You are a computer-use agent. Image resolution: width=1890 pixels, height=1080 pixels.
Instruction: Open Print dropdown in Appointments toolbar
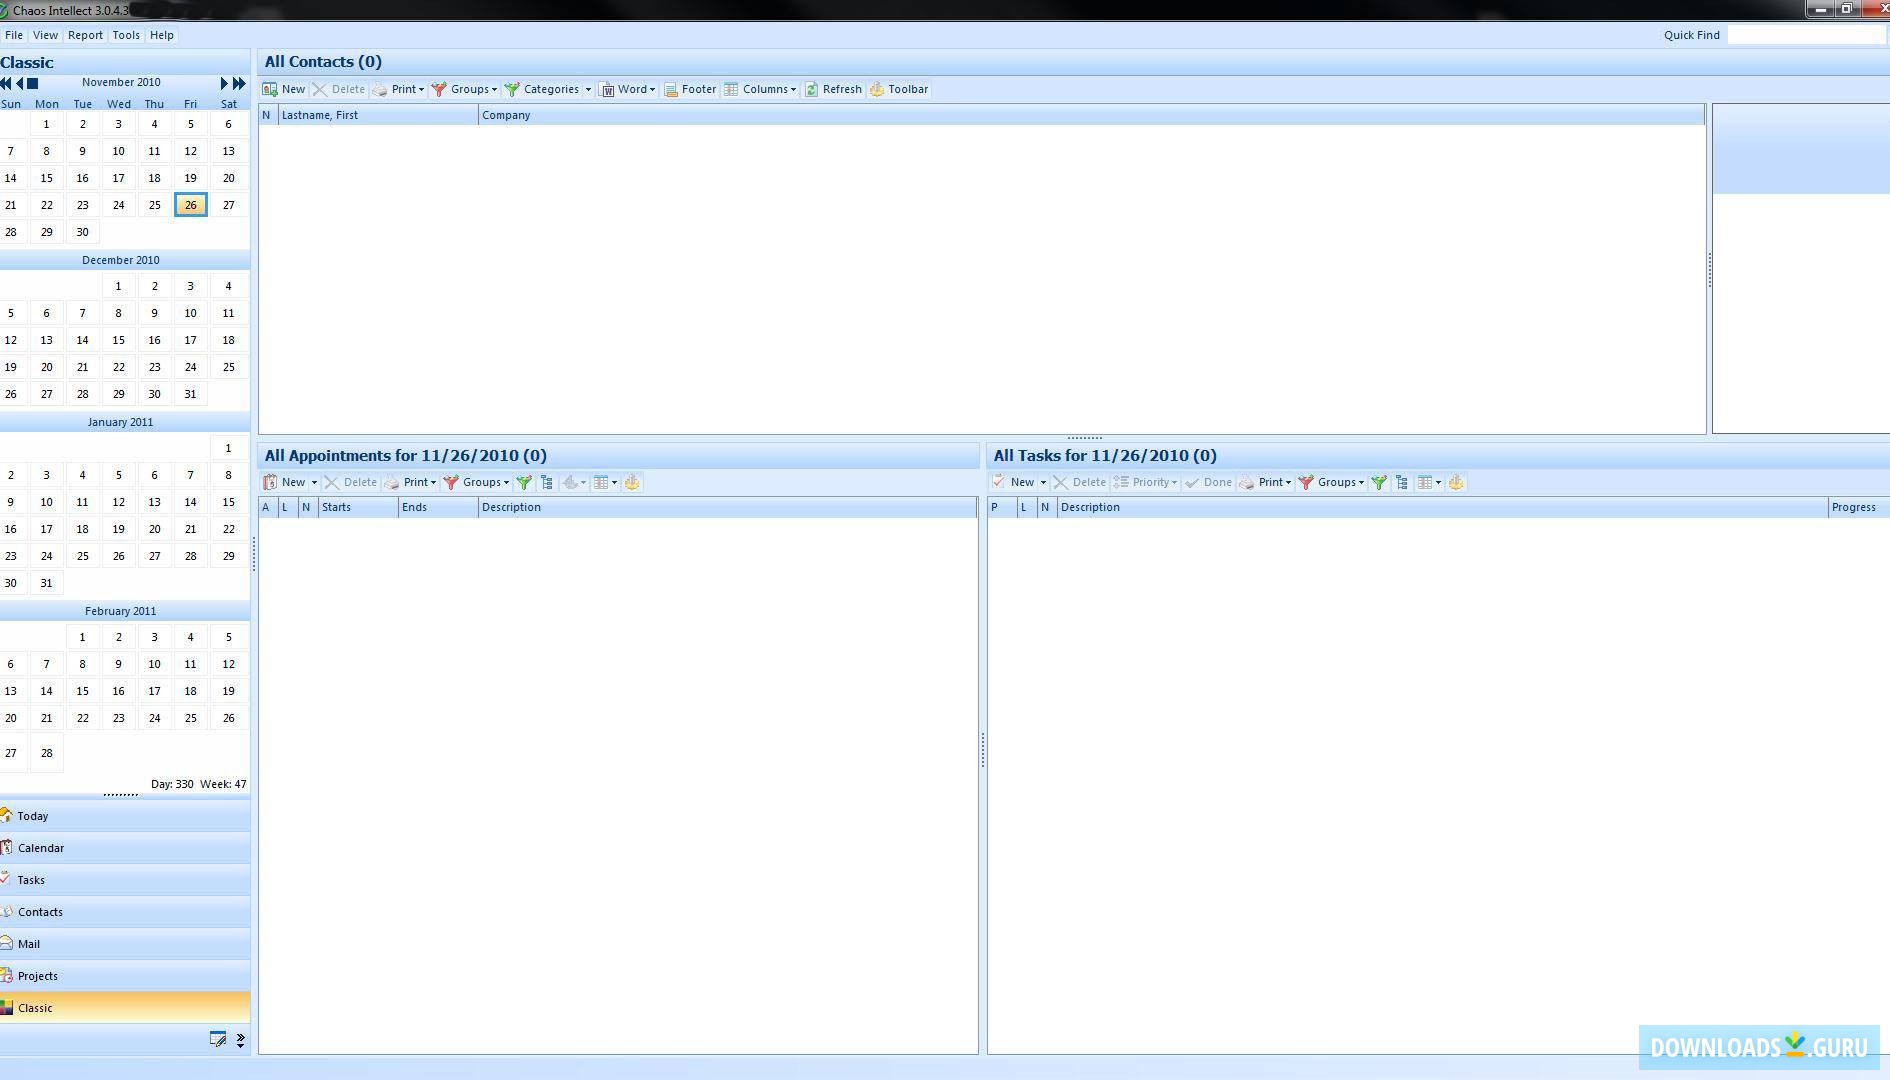coord(411,482)
